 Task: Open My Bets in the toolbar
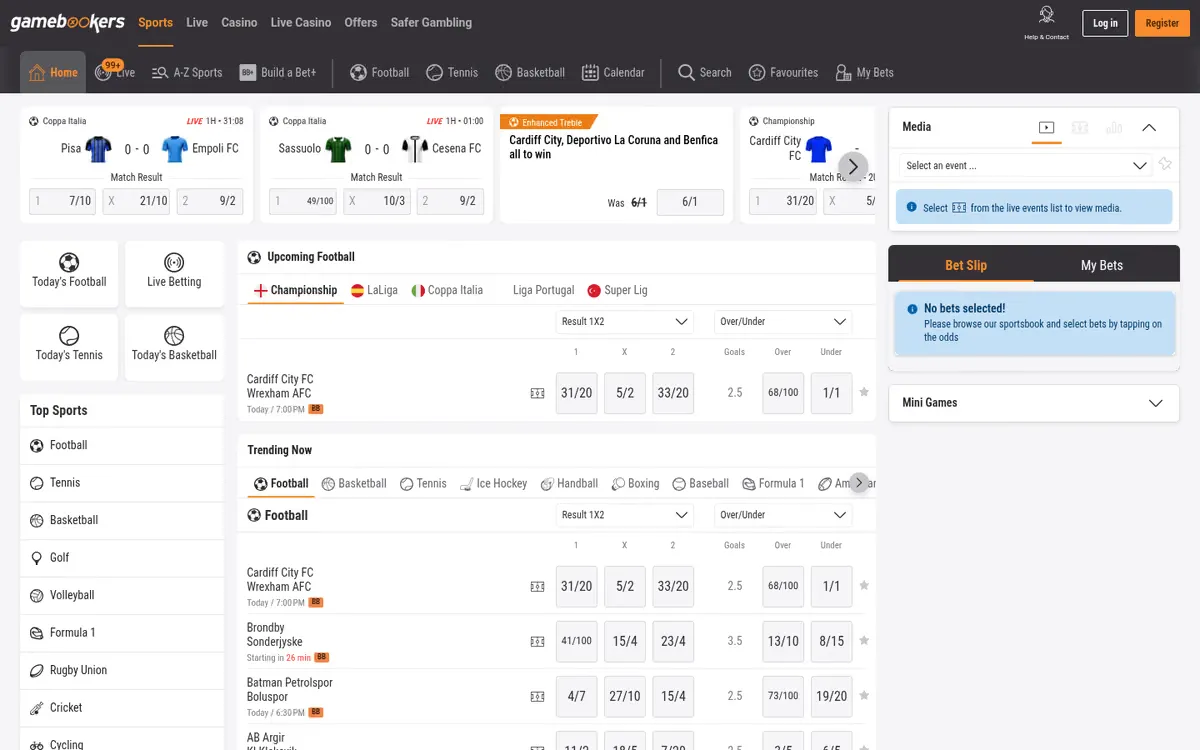[865, 72]
